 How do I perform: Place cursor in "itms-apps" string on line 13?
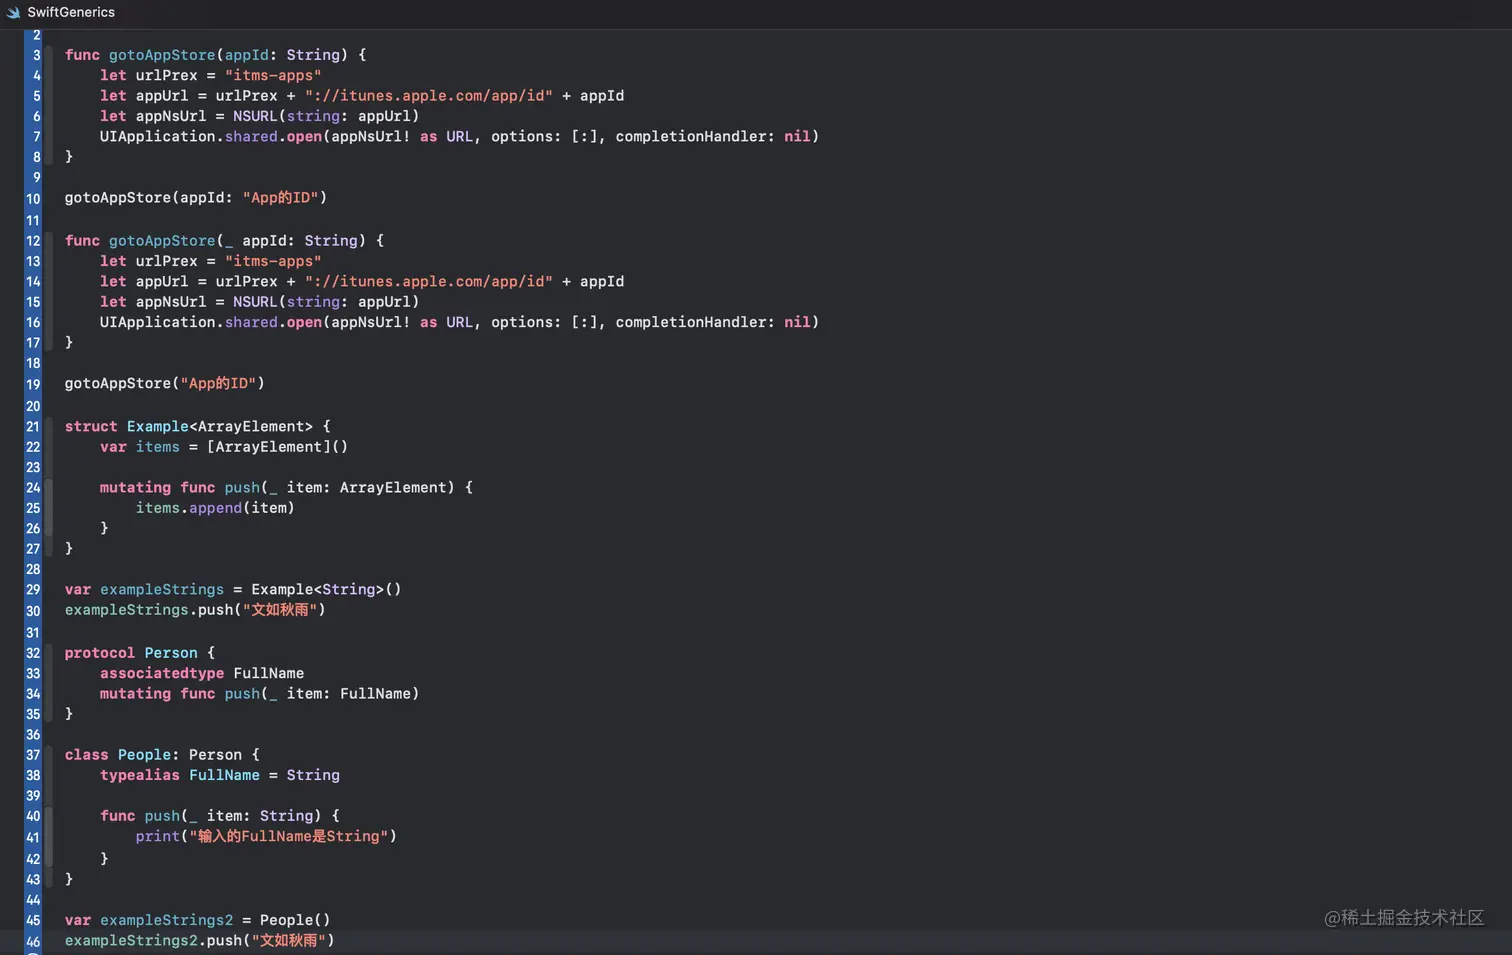click(273, 261)
